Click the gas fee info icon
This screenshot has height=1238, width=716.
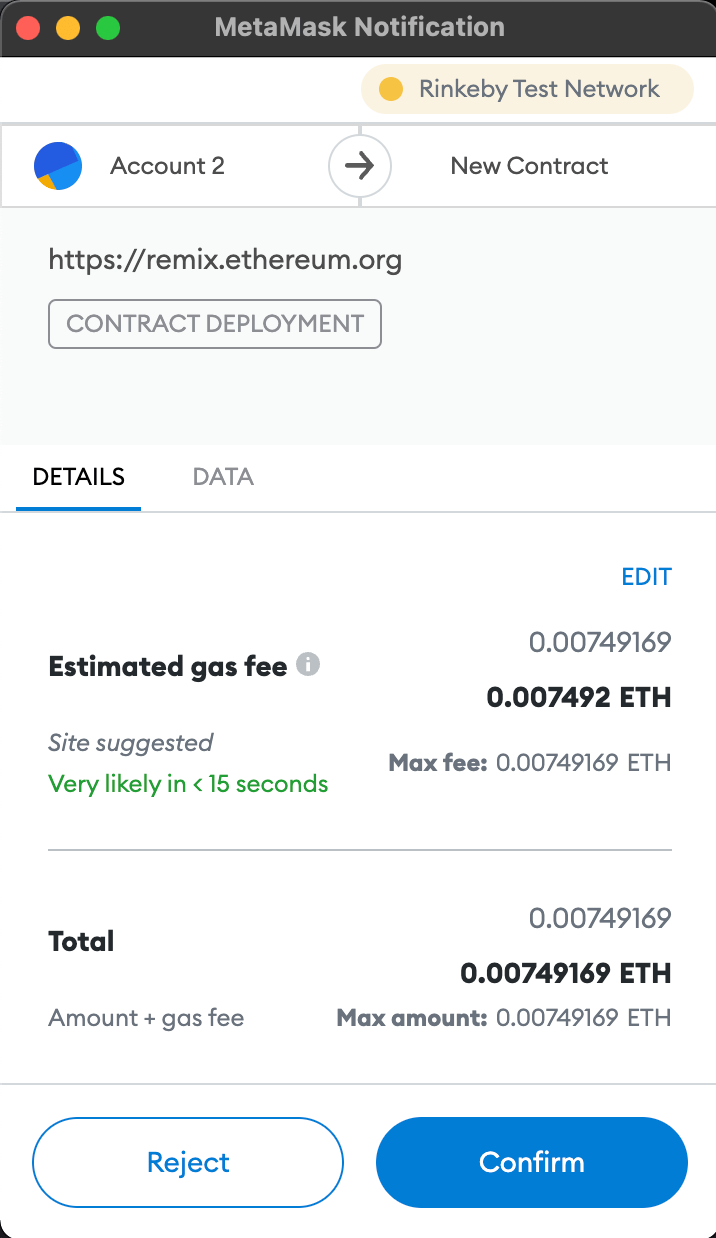tap(308, 664)
